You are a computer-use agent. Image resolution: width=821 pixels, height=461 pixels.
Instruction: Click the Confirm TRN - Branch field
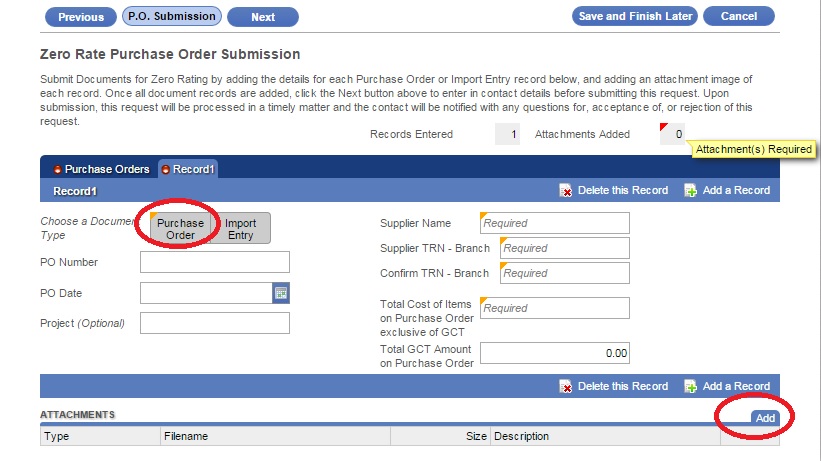[565, 273]
